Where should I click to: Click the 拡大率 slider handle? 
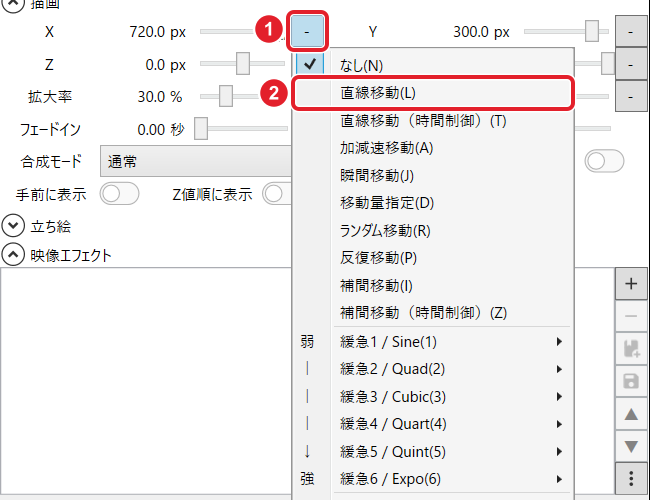pyautogui.click(x=226, y=96)
